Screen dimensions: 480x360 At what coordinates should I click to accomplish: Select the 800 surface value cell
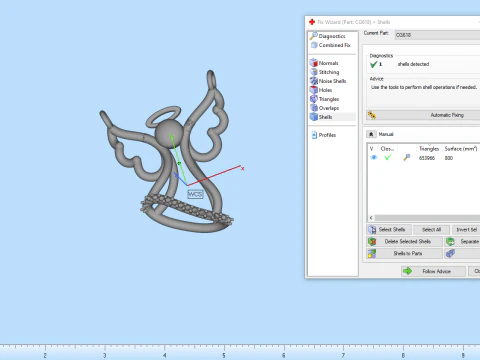(449, 158)
